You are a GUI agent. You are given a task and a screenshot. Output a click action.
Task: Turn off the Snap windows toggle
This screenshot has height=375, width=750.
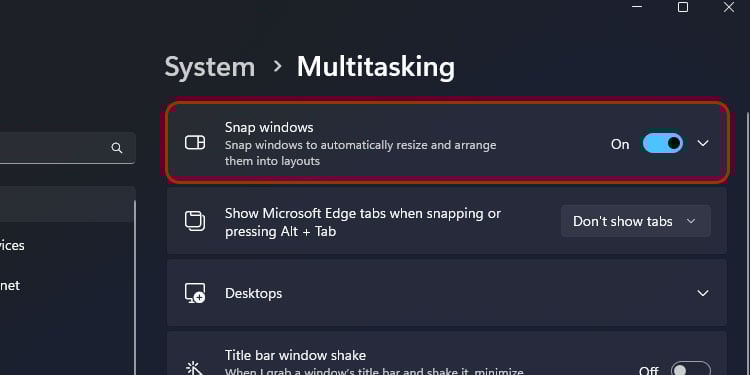662,143
